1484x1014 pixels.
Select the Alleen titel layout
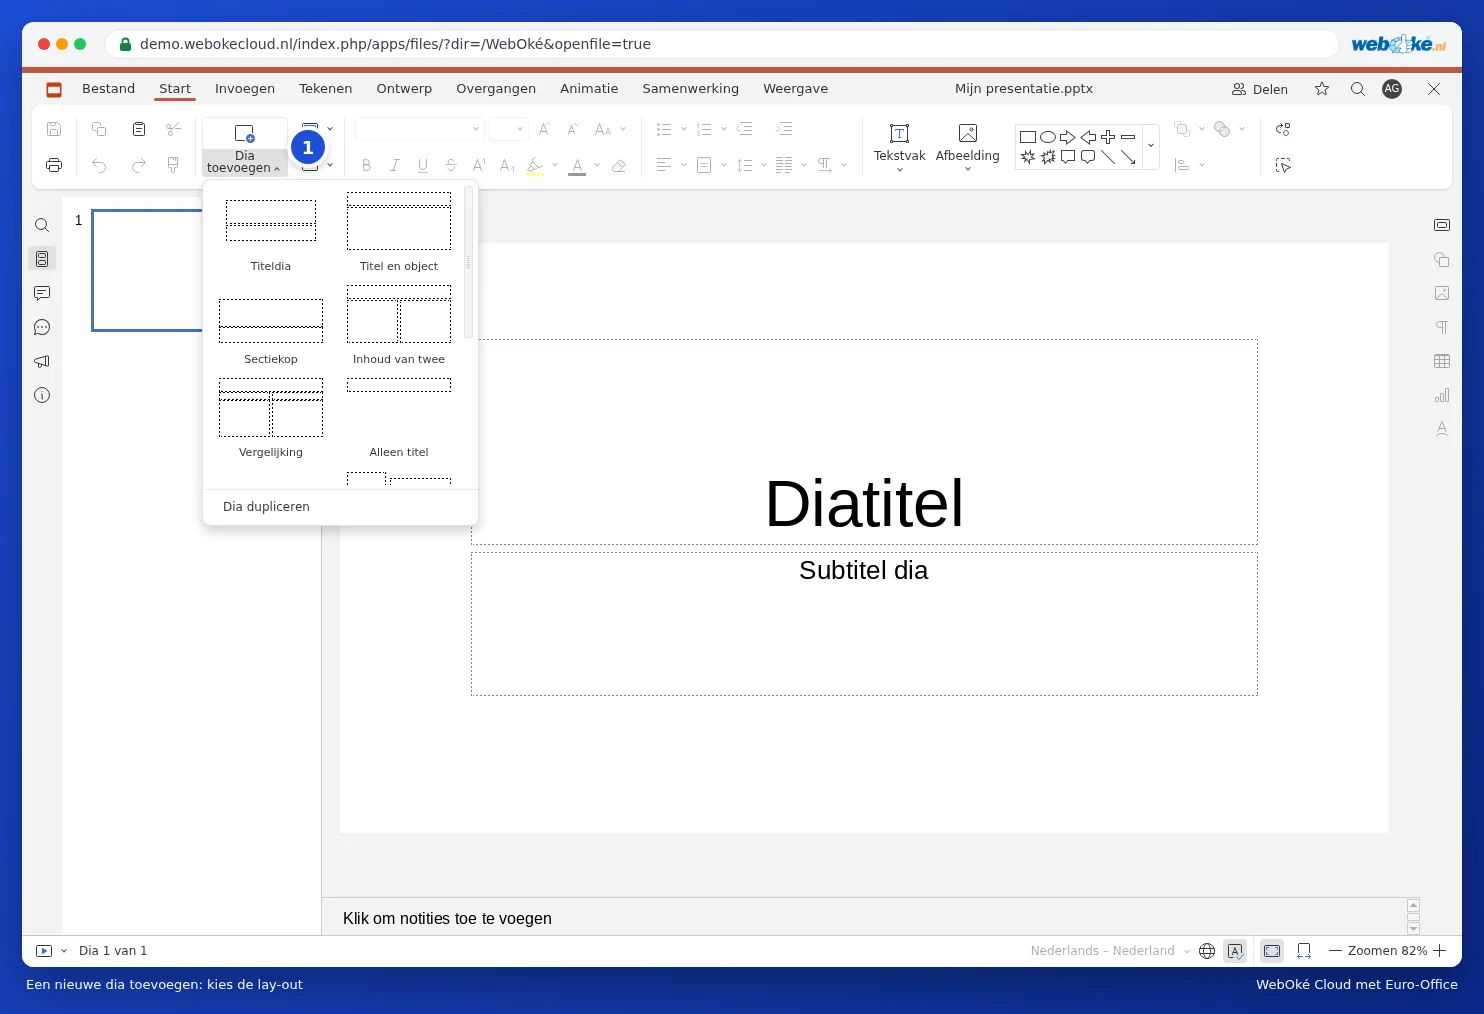pyautogui.click(x=399, y=419)
